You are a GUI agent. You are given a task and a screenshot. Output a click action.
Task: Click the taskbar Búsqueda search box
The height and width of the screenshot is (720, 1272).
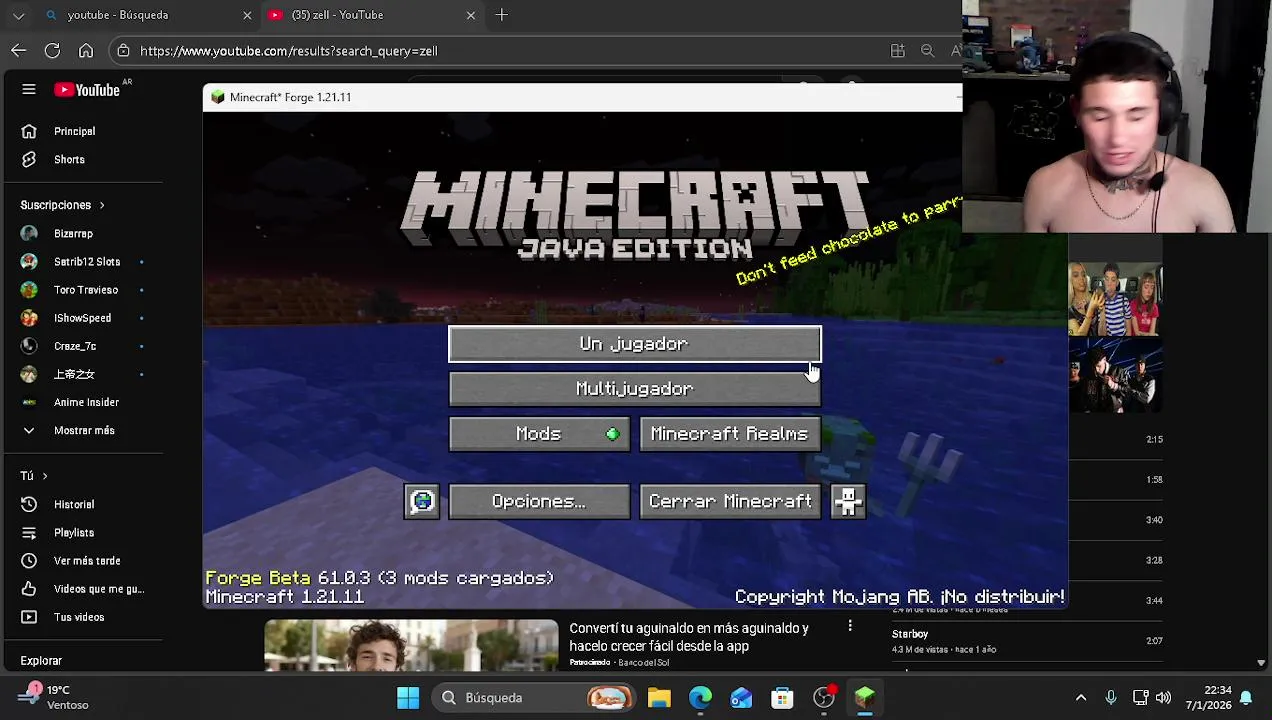[x=535, y=698]
